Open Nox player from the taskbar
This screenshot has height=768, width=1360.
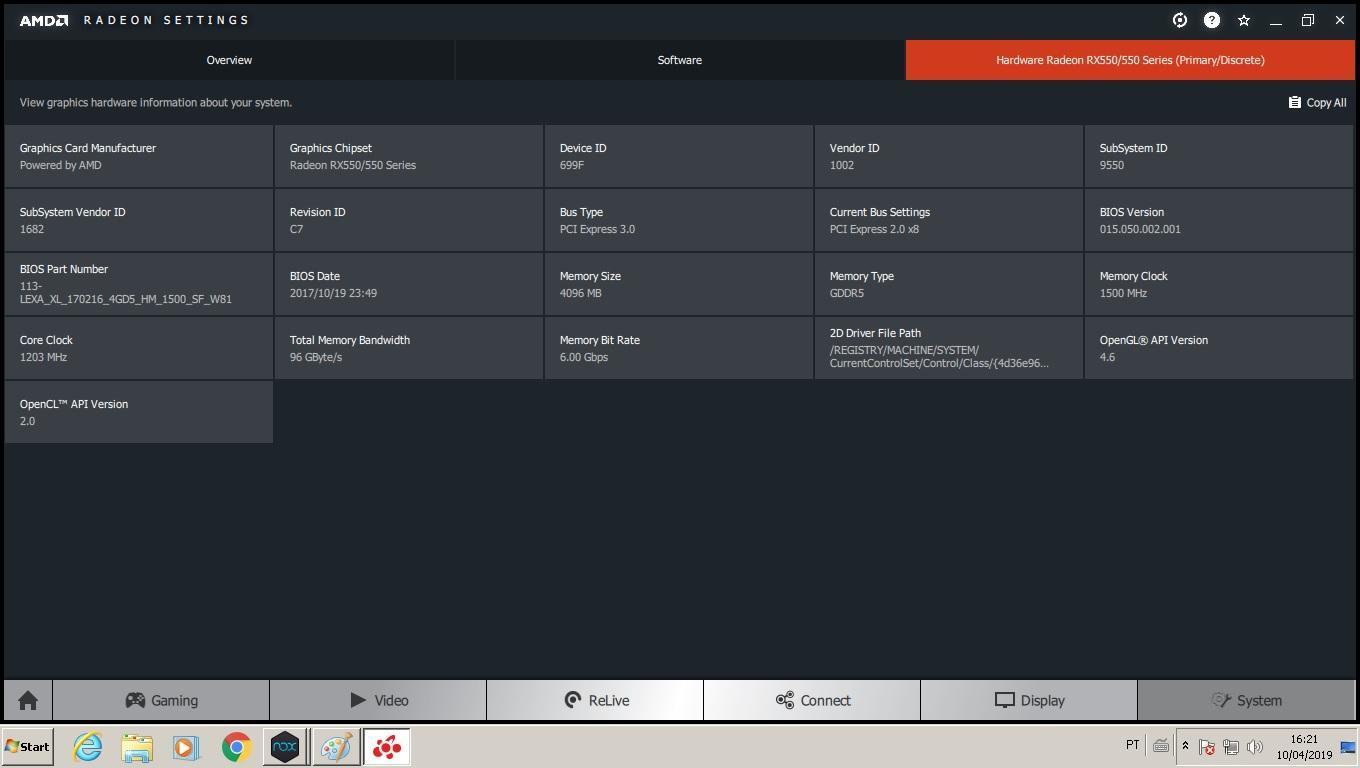(285, 747)
